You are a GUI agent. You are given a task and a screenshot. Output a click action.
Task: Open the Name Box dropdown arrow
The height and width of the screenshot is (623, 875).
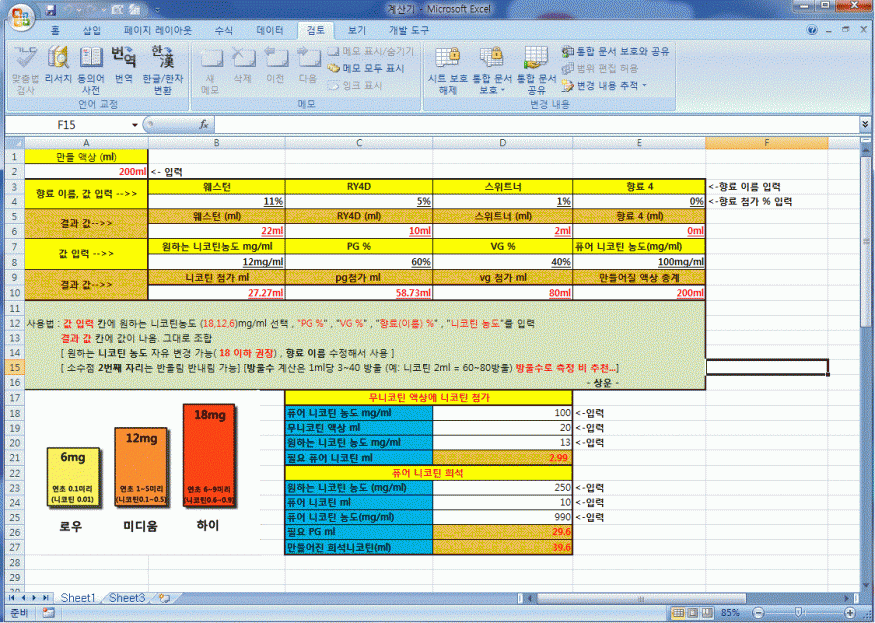135,125
